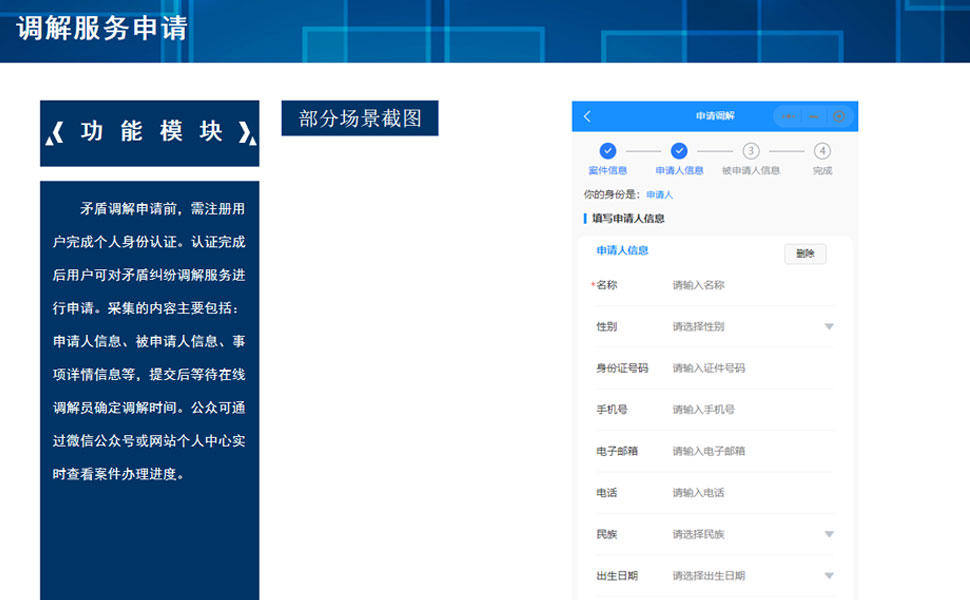Viewport: 970px width, 600px height.
Task: Click the 你的身份是 label
Action: (x=611, y=195)
